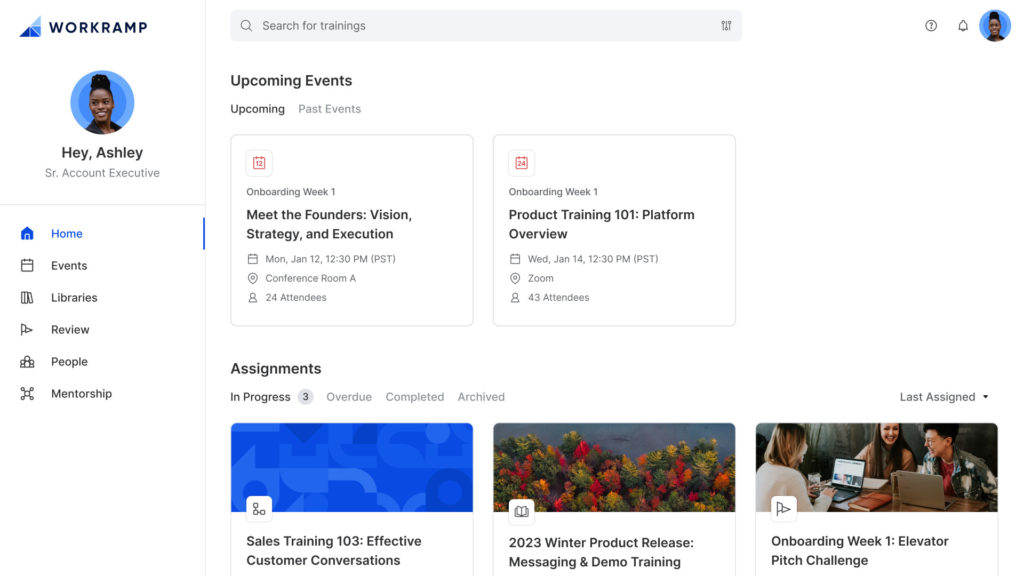Image resolution: width=1024 pixels, height=576 pixels.
Task: Click the People group icon
Action: 27,361
